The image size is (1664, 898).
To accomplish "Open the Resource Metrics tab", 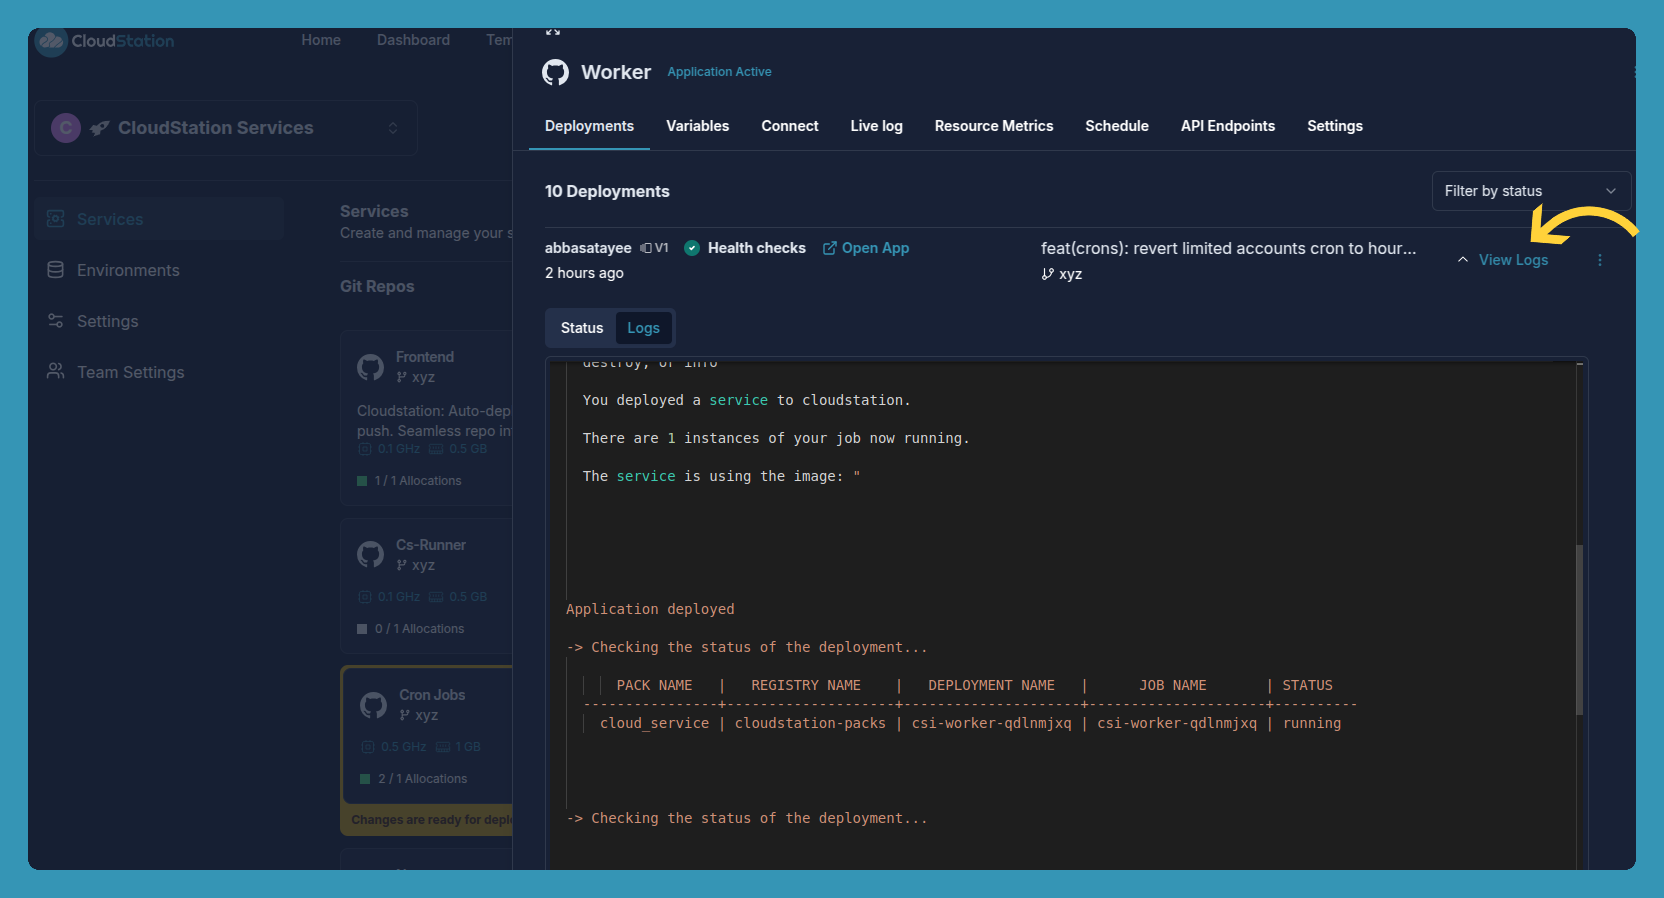I will [994, 126].
